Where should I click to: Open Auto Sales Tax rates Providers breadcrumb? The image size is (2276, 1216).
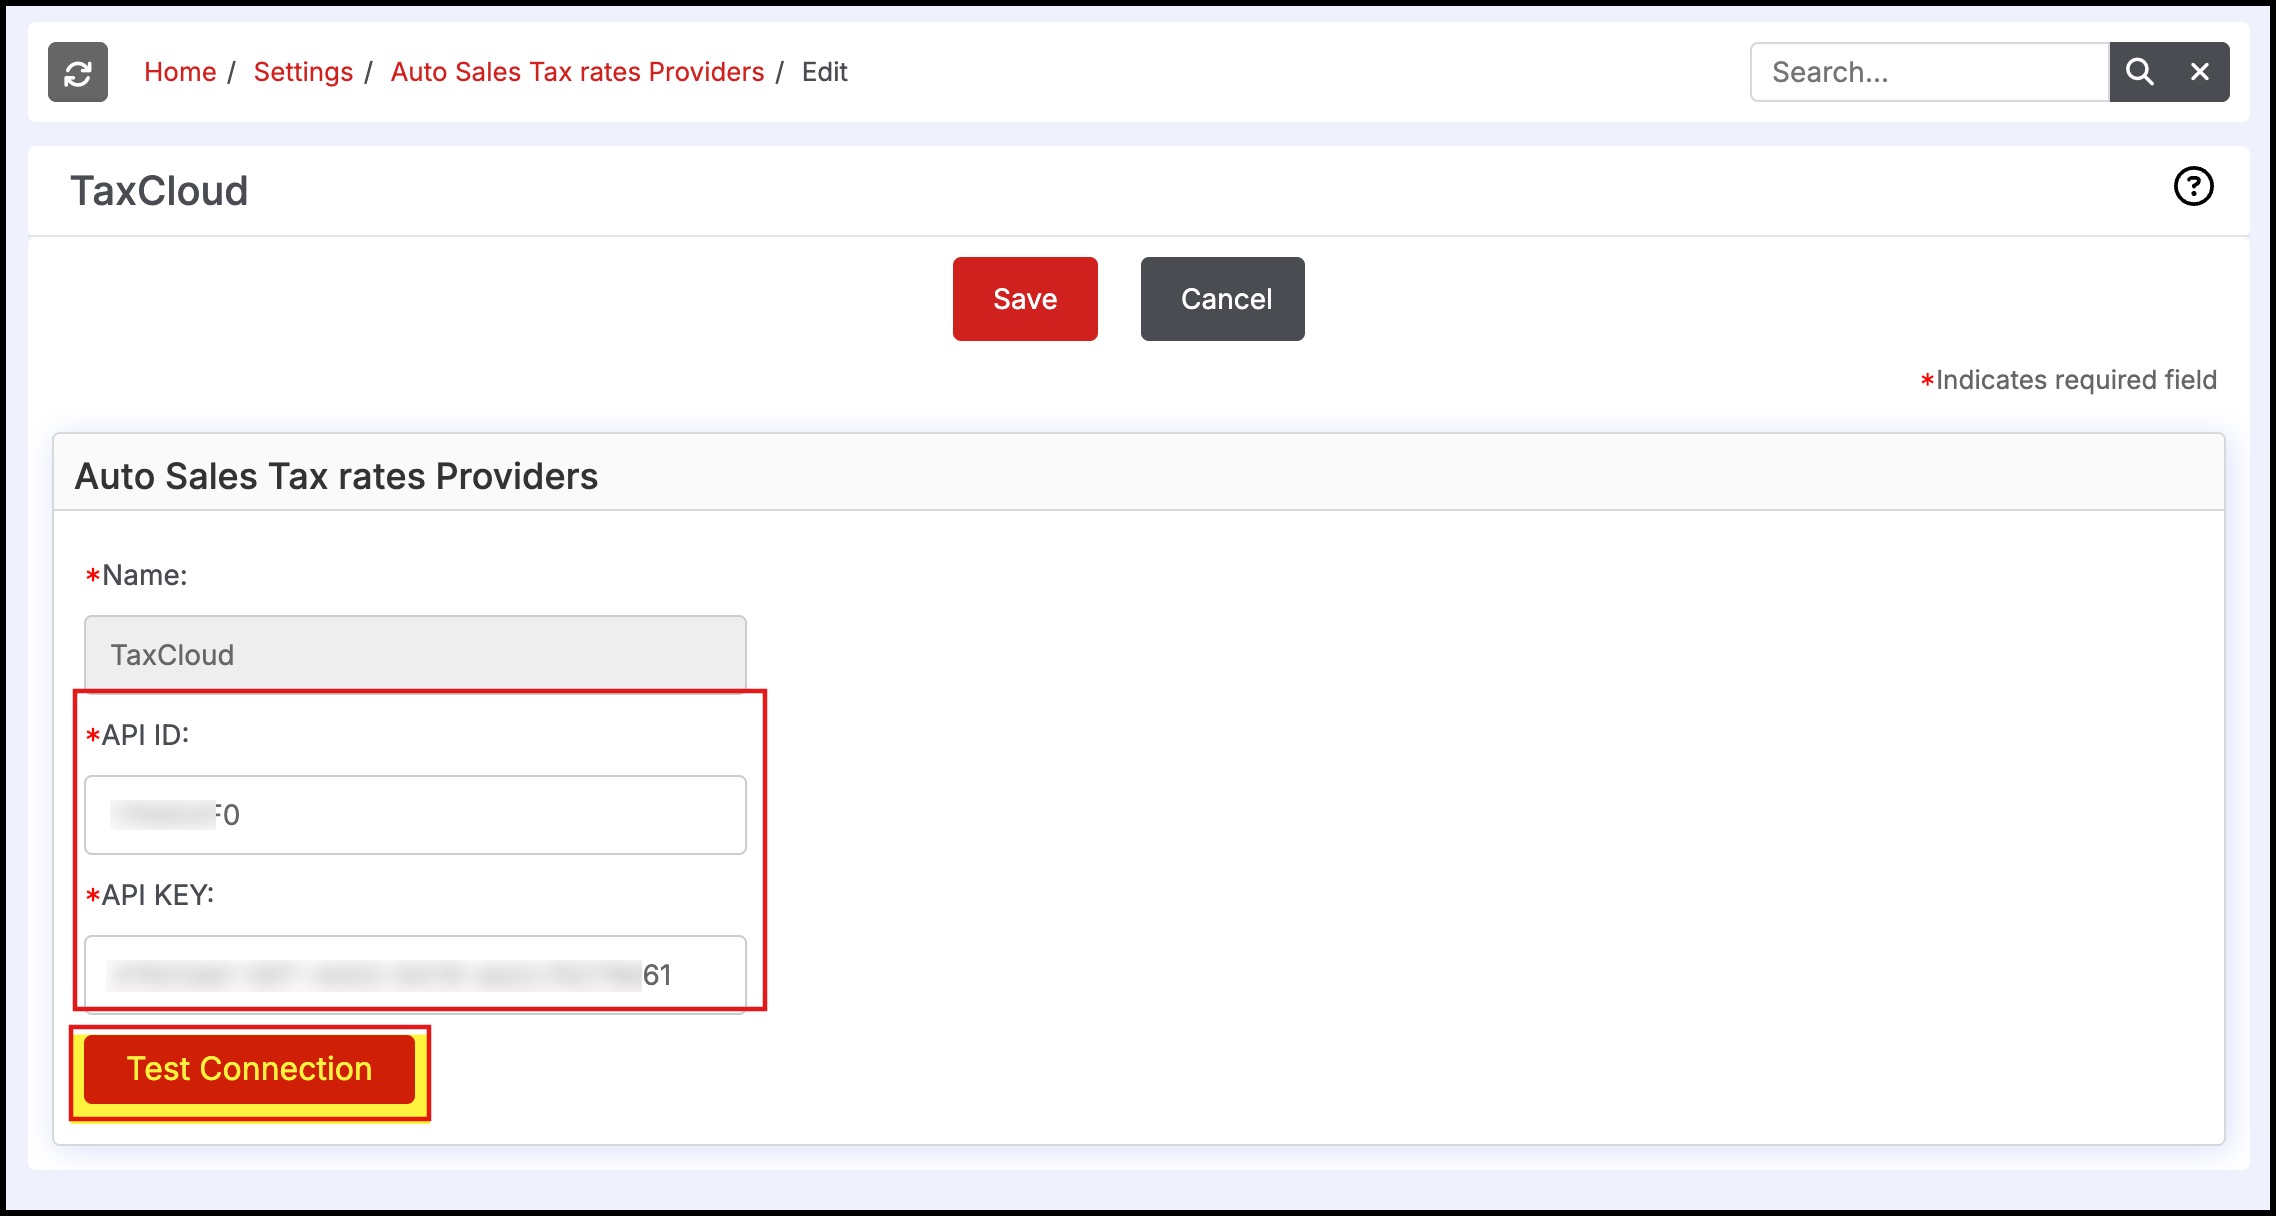coord(577,72)
